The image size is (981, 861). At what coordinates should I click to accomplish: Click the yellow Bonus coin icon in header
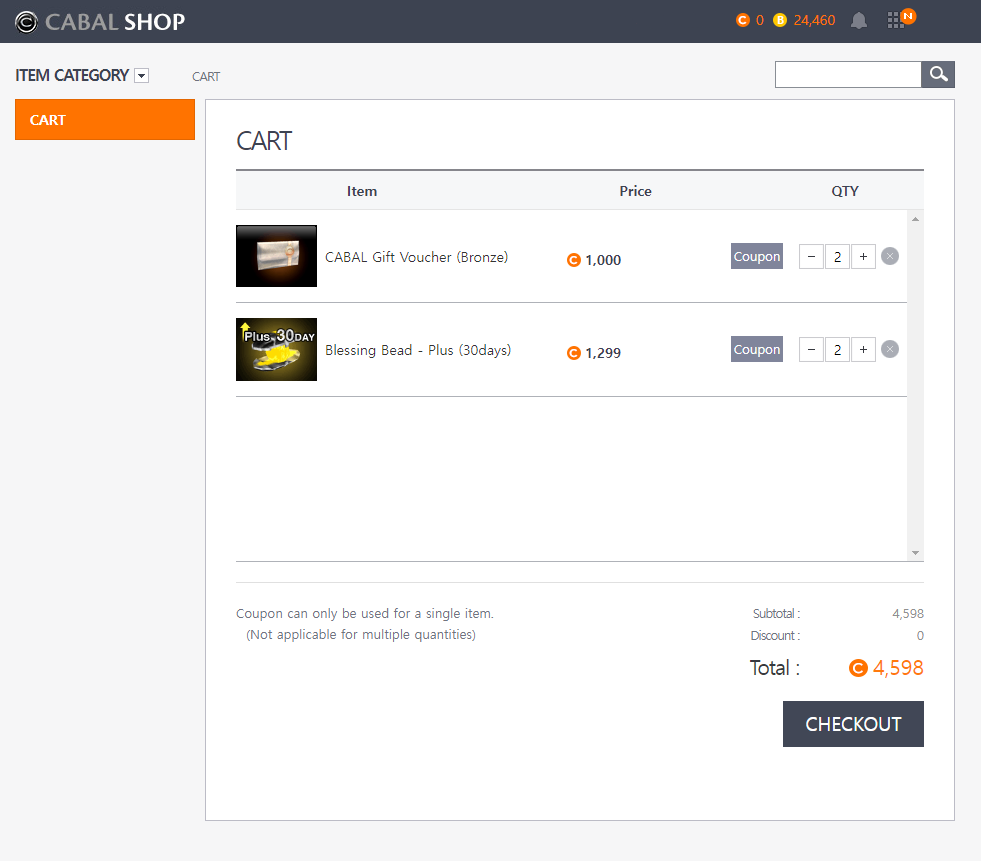tap(780, 20)
